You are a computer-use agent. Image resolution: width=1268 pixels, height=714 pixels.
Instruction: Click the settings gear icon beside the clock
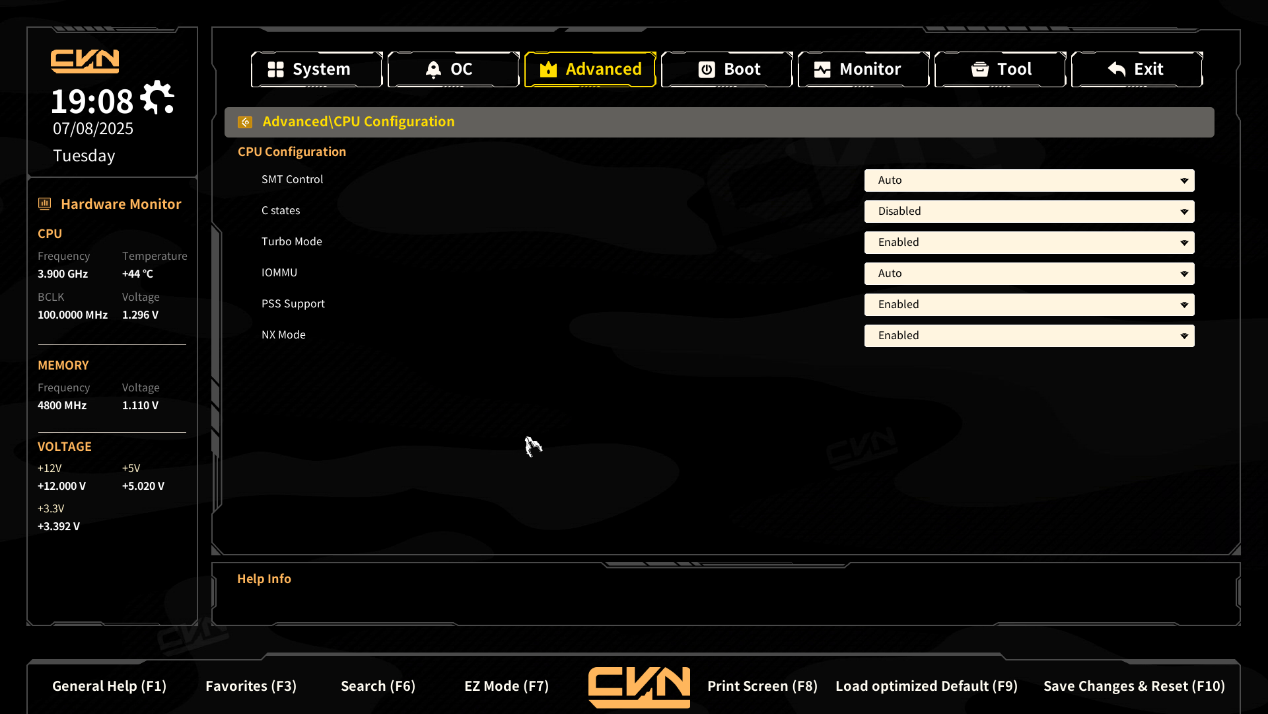click(x=157, y=98)
